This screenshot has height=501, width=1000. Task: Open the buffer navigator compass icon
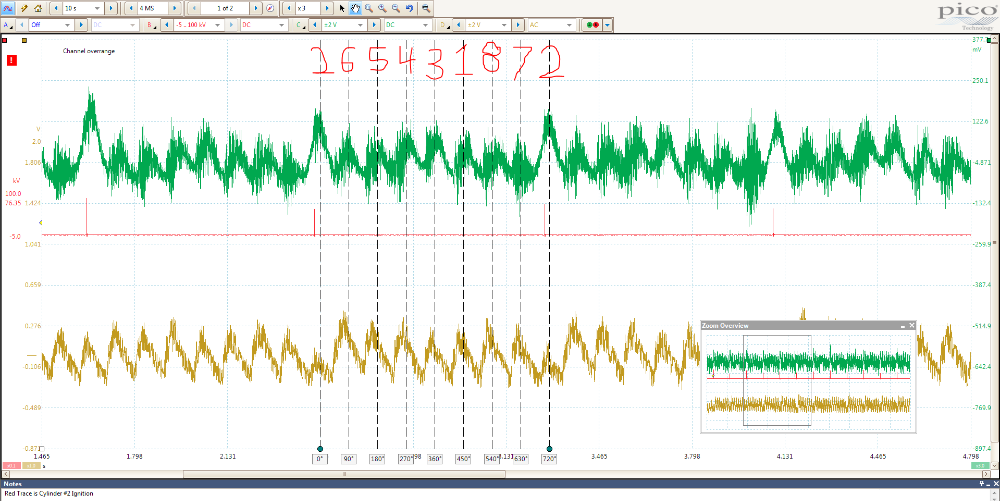pos(269,7)
